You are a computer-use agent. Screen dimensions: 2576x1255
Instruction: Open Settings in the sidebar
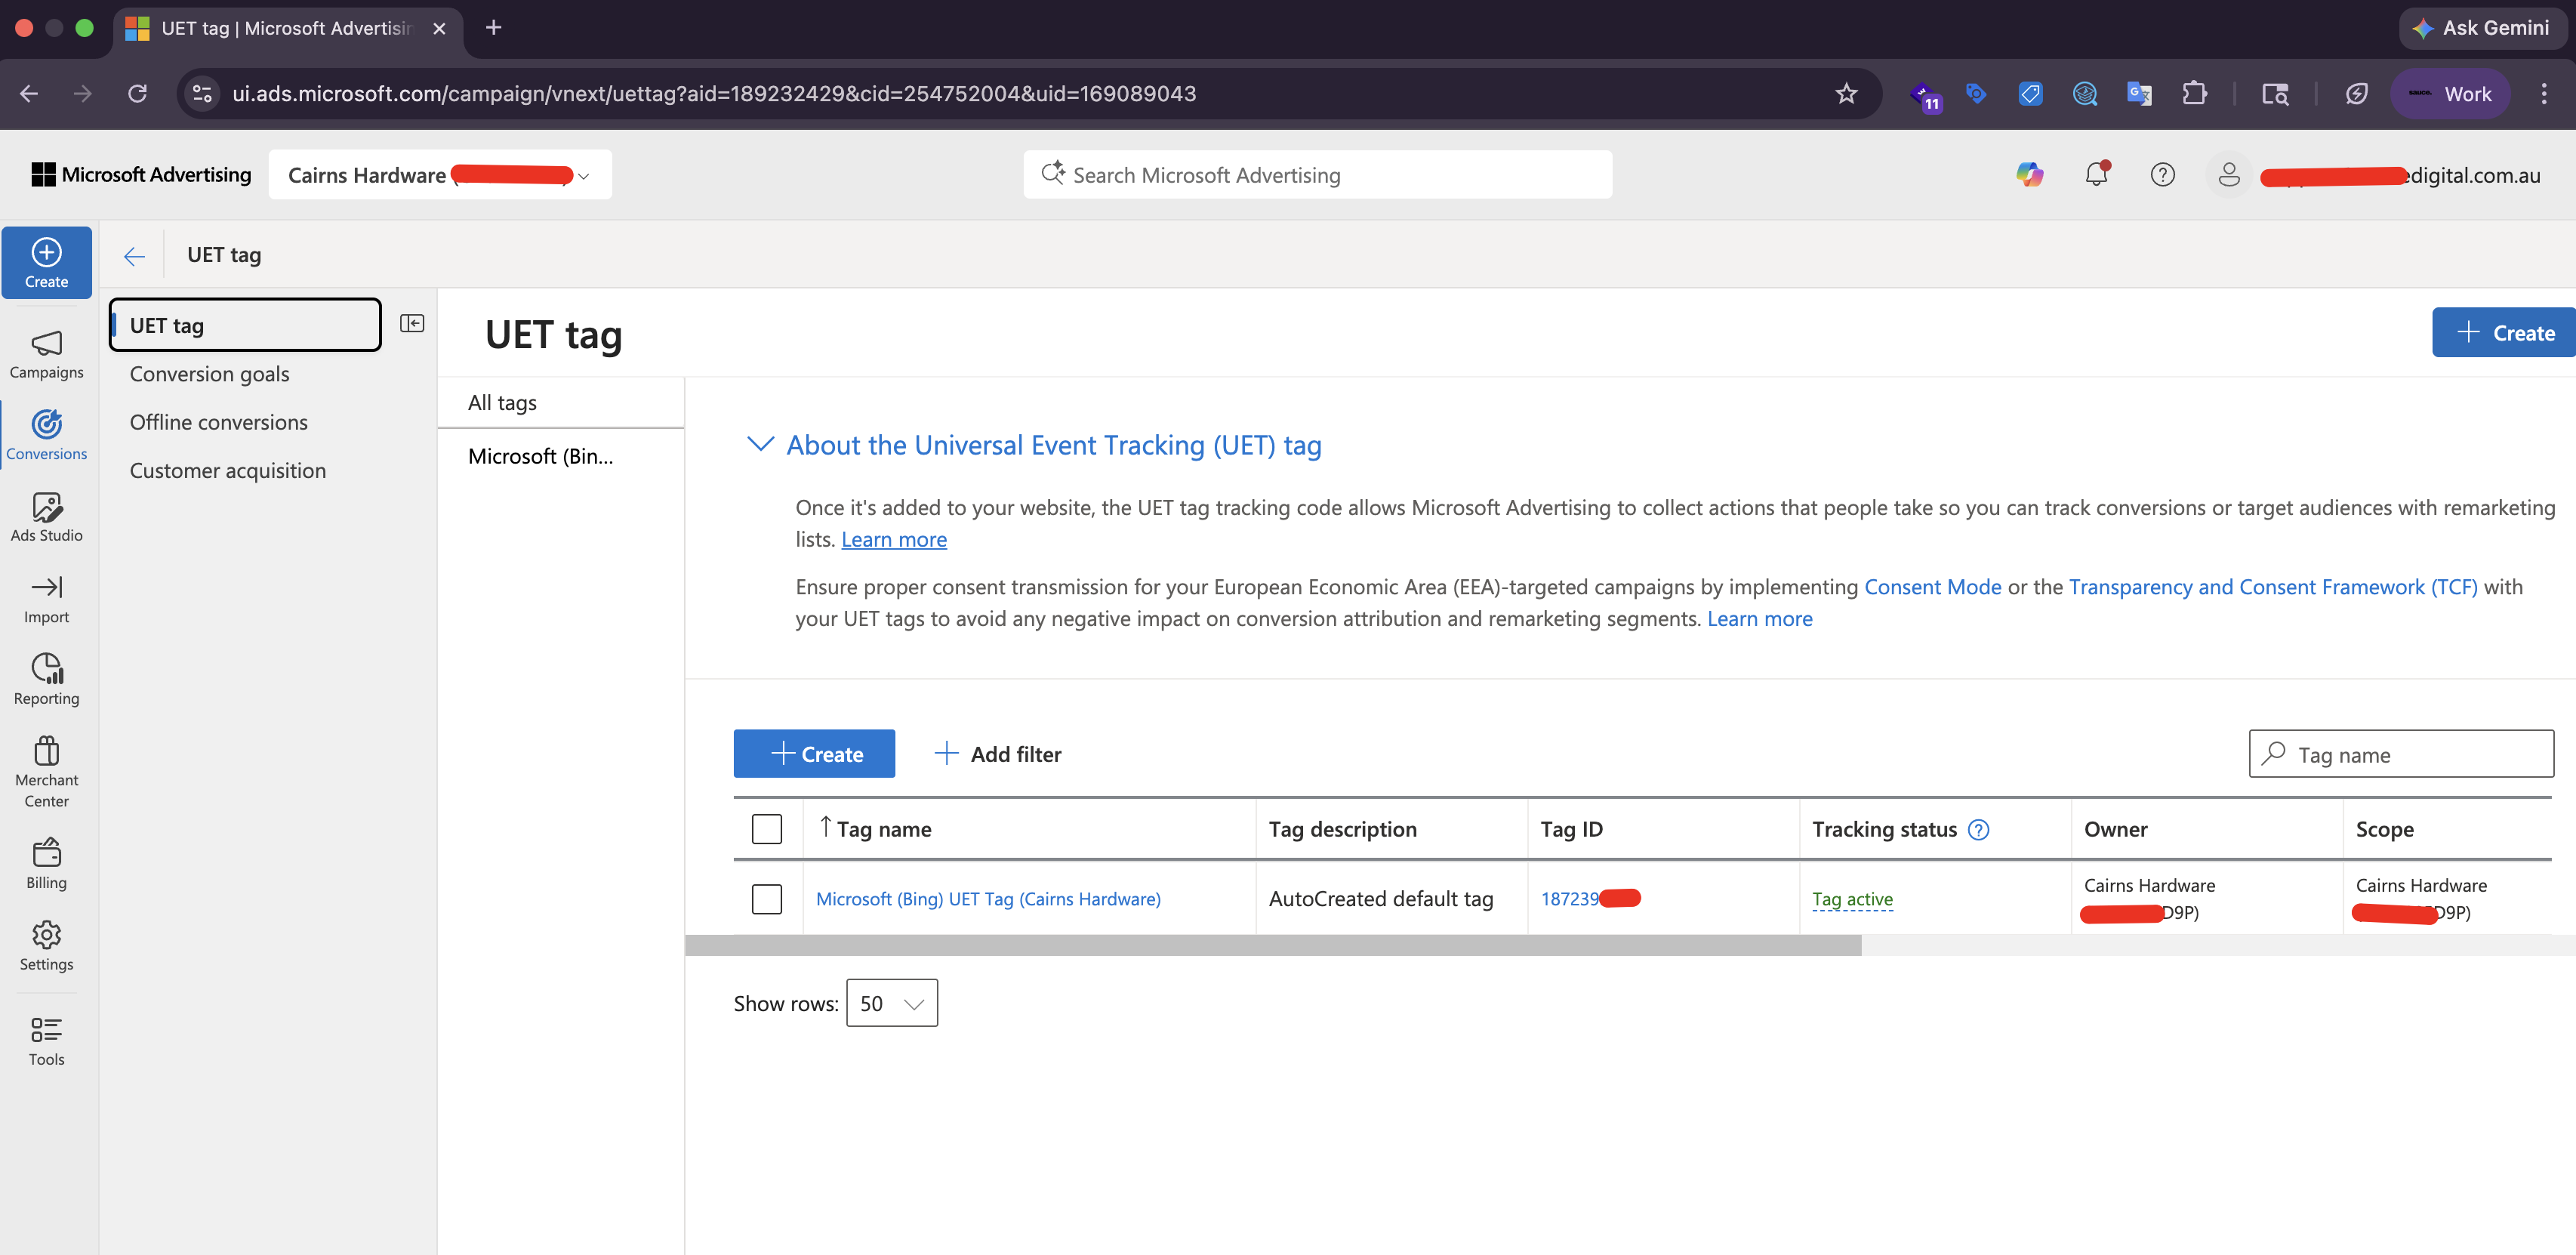click(x=46, y=946)
